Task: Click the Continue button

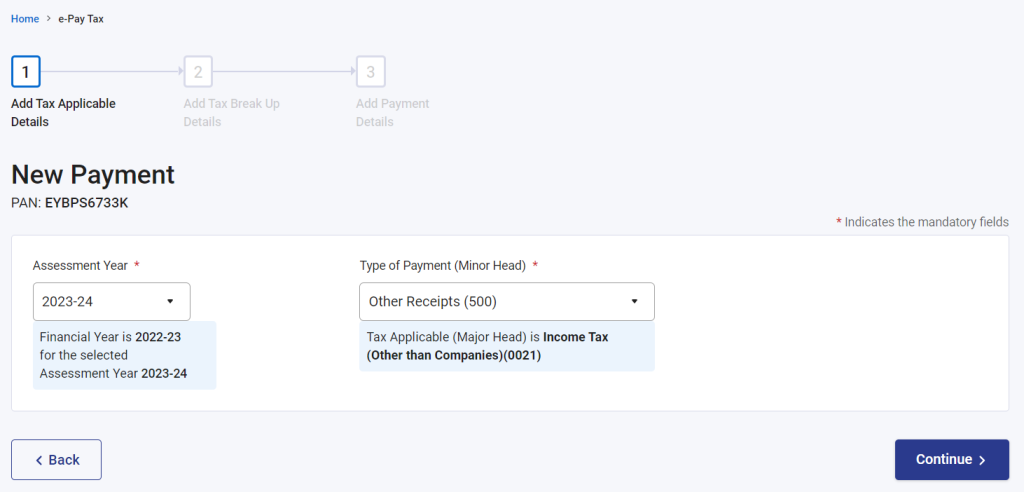Action: (952, 460)
